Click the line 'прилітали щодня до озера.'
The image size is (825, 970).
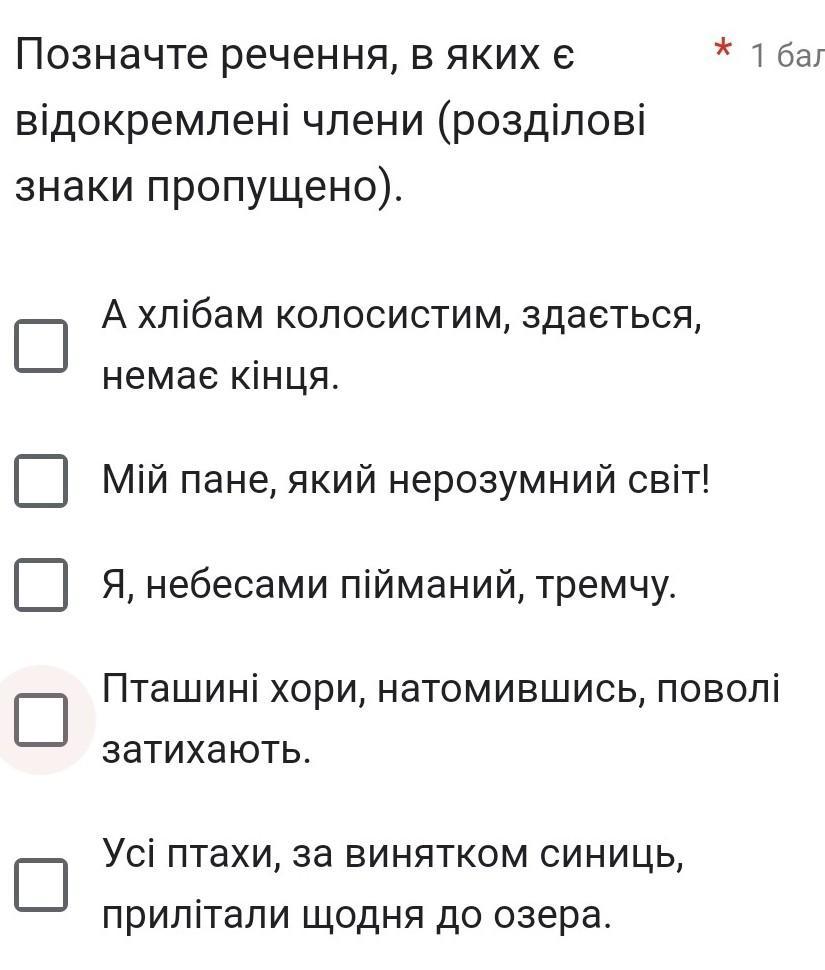357,915
